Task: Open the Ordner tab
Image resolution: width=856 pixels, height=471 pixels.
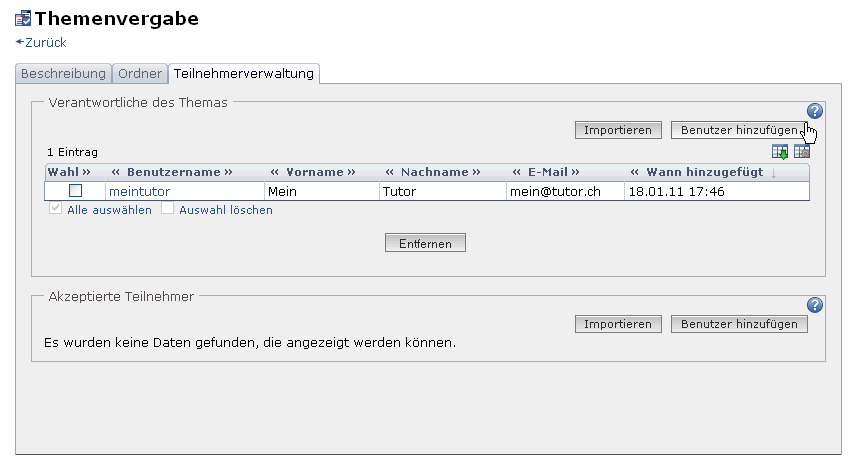Action: tap(139, 74)
